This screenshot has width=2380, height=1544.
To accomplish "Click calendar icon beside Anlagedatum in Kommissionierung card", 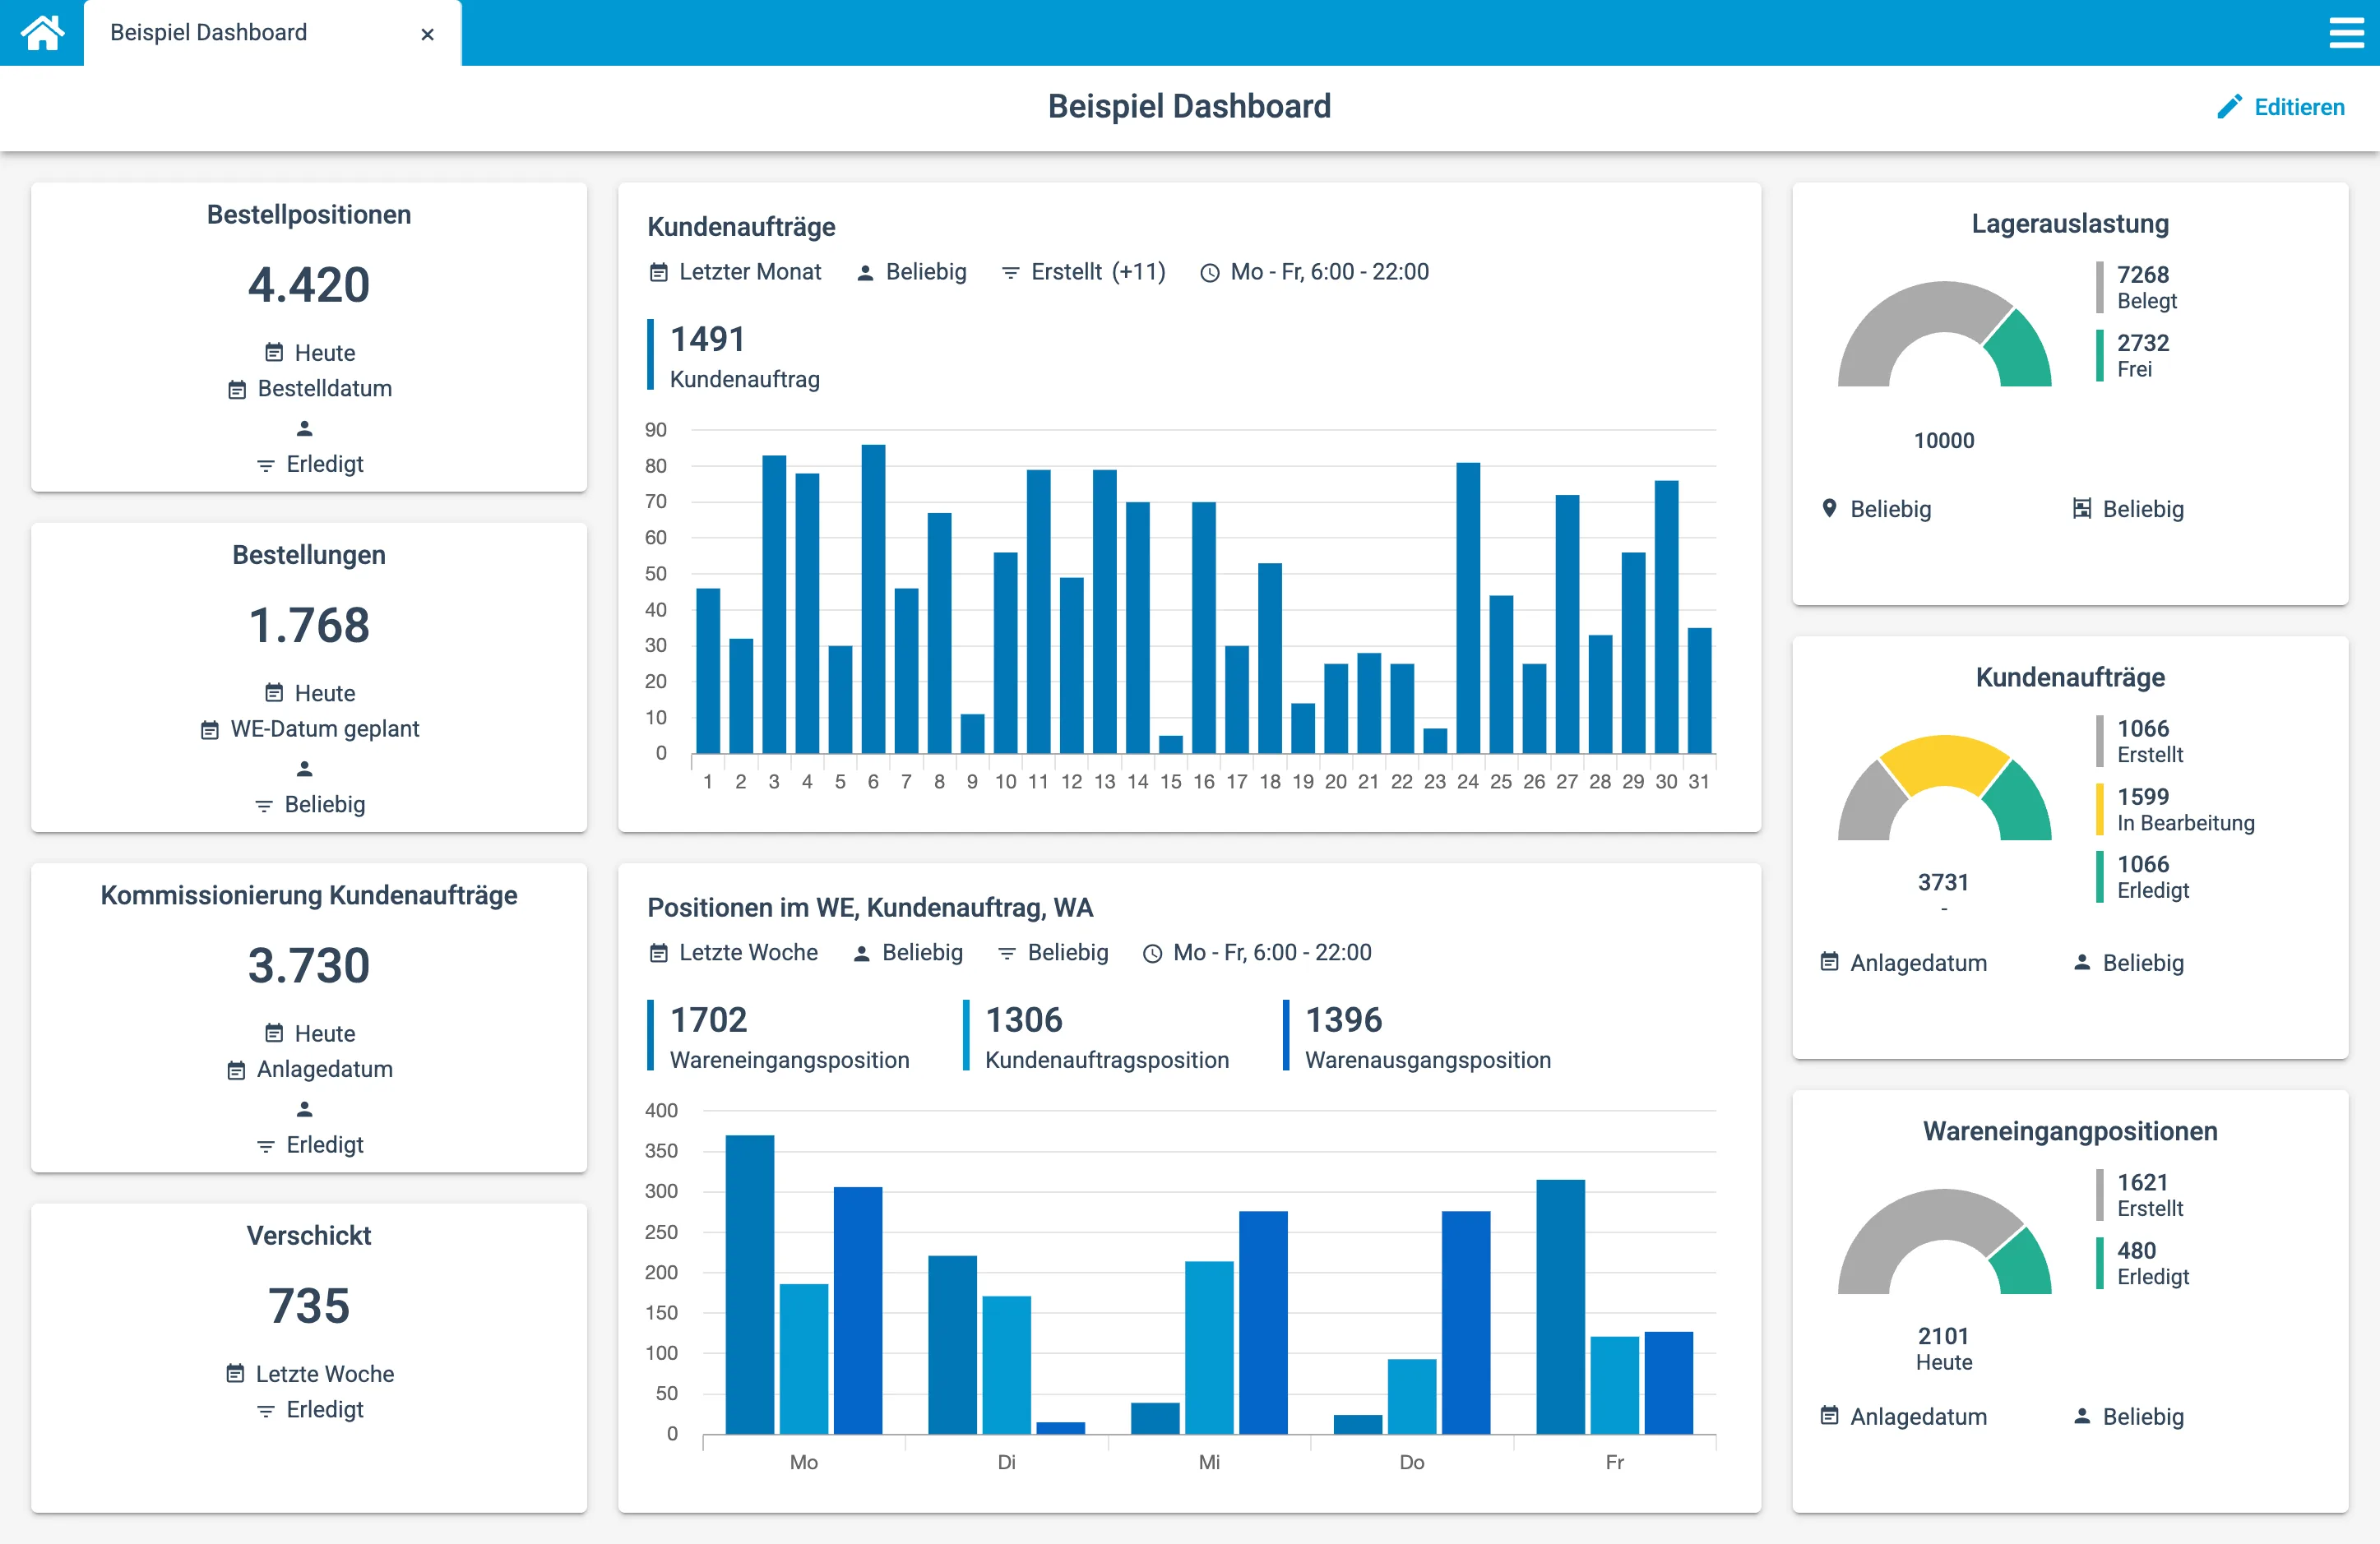I will (236, 1070).
